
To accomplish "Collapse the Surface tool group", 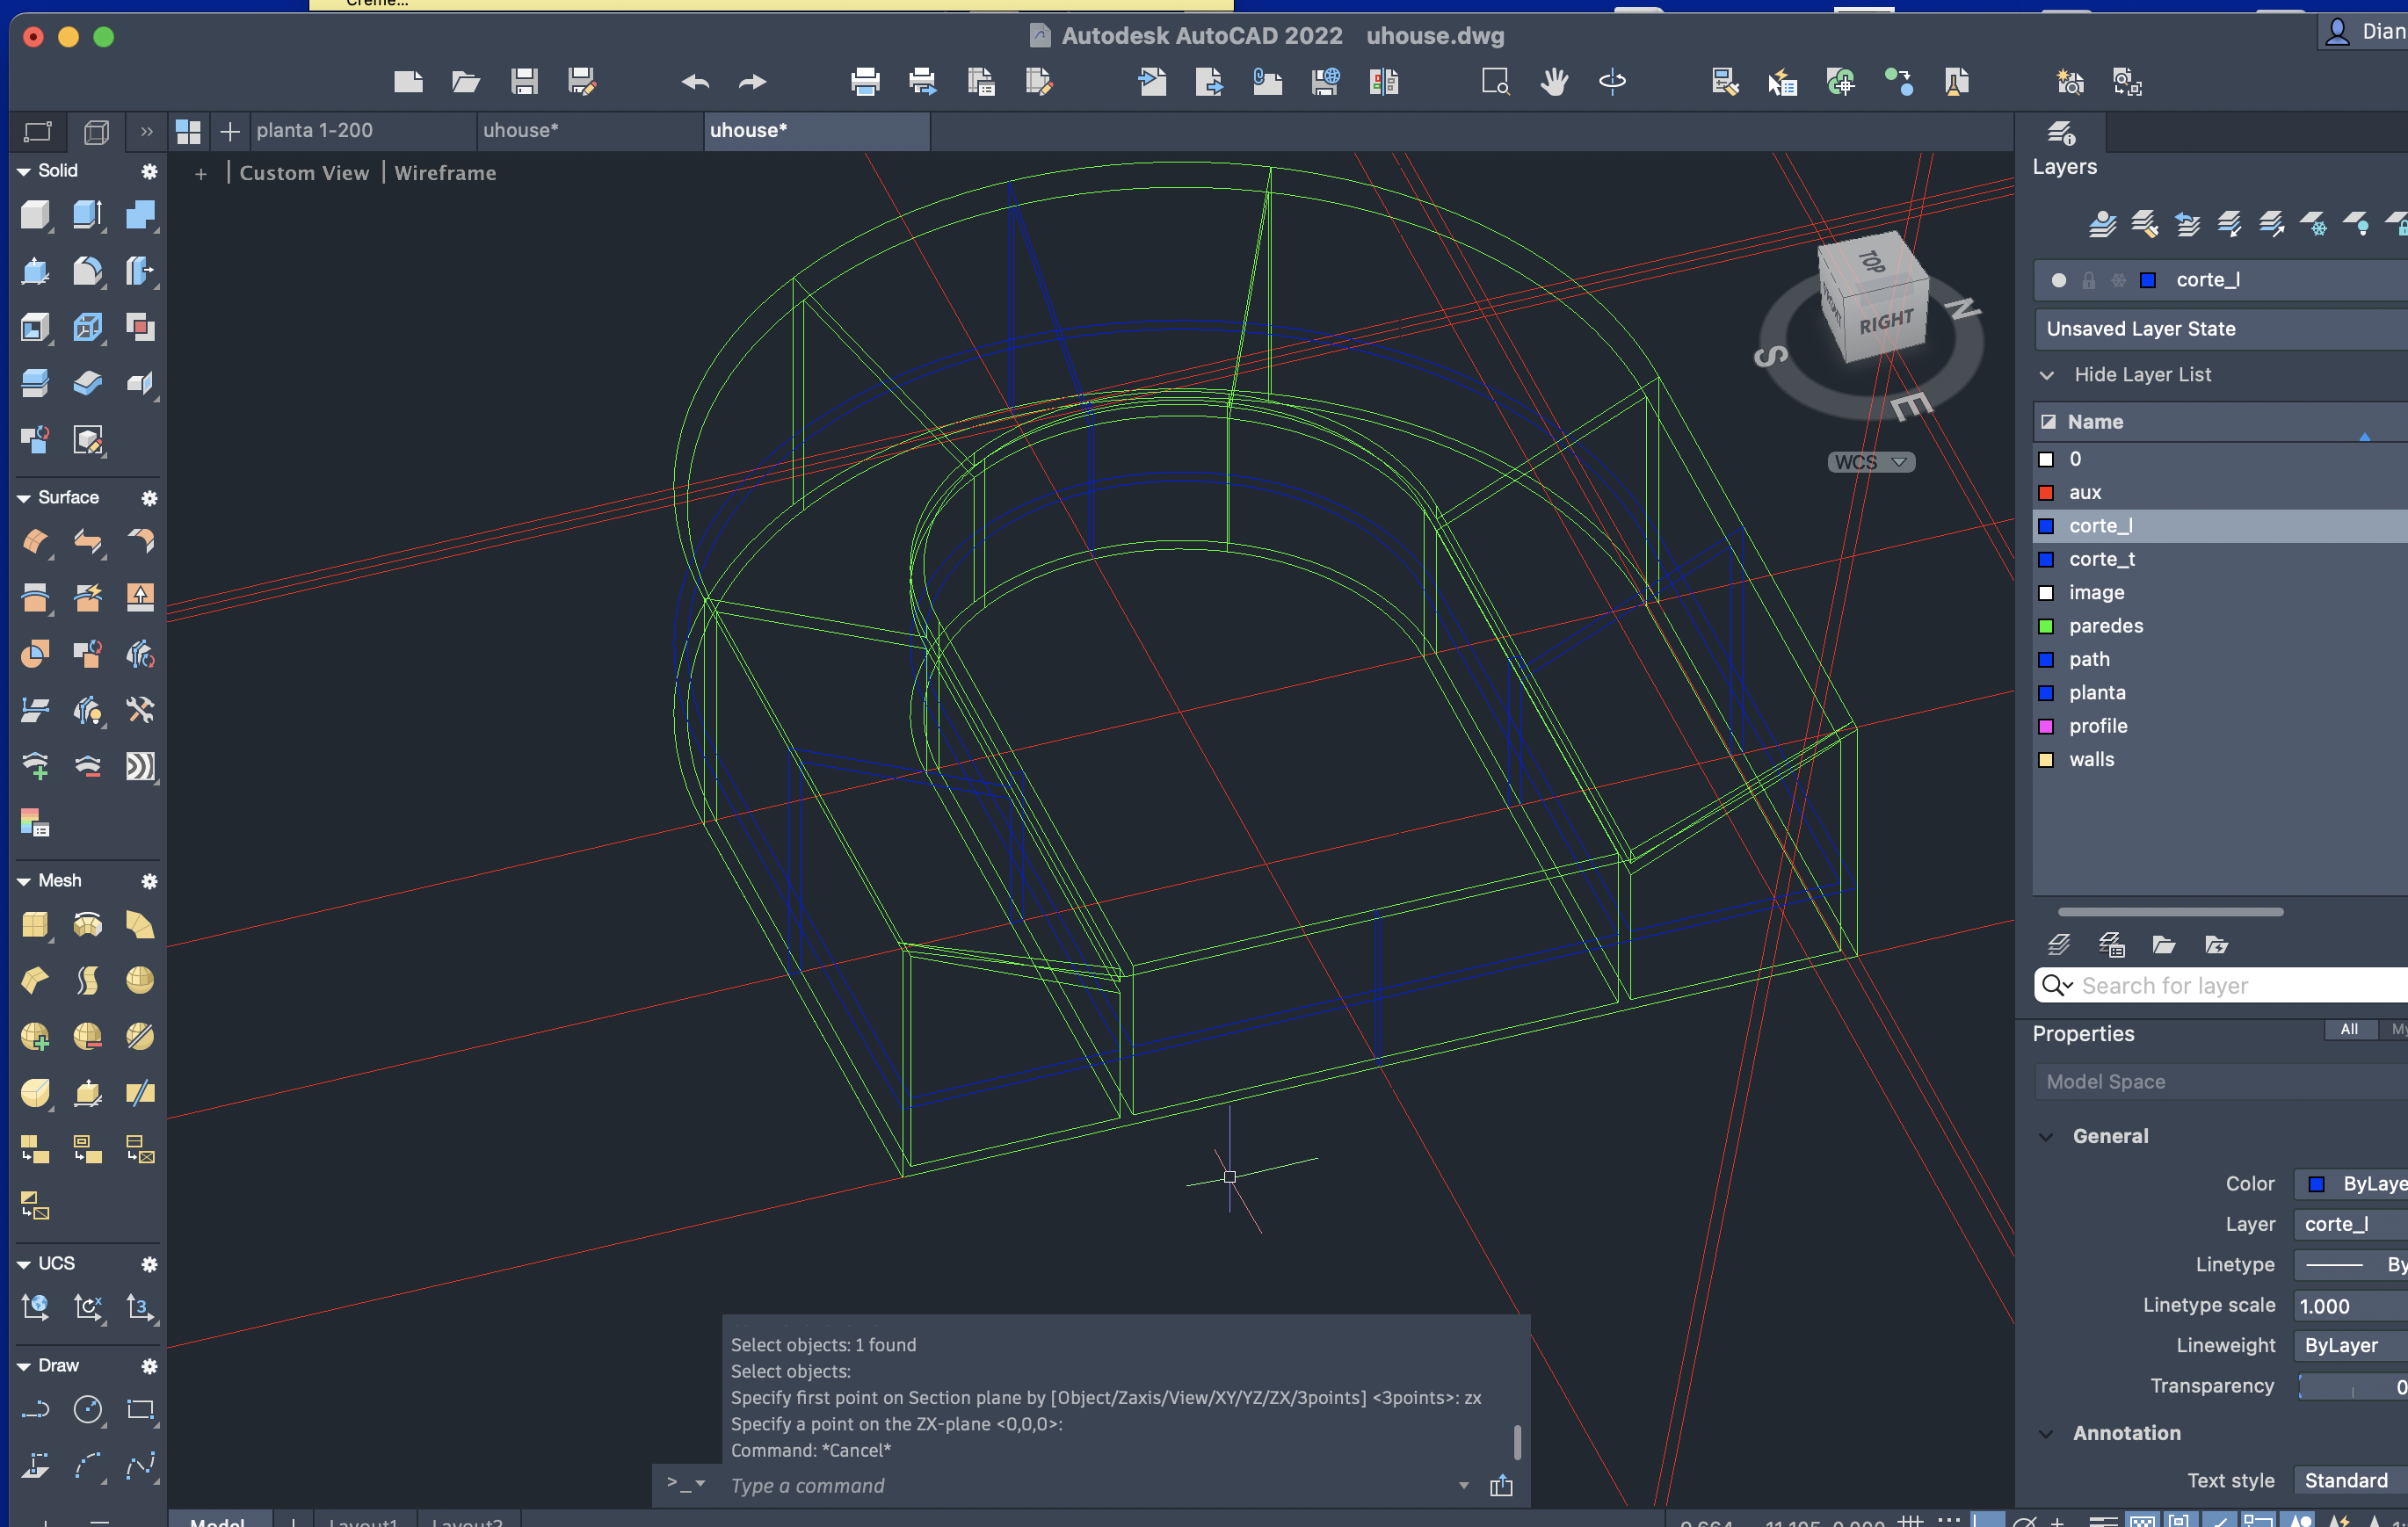I will [24, 498].
